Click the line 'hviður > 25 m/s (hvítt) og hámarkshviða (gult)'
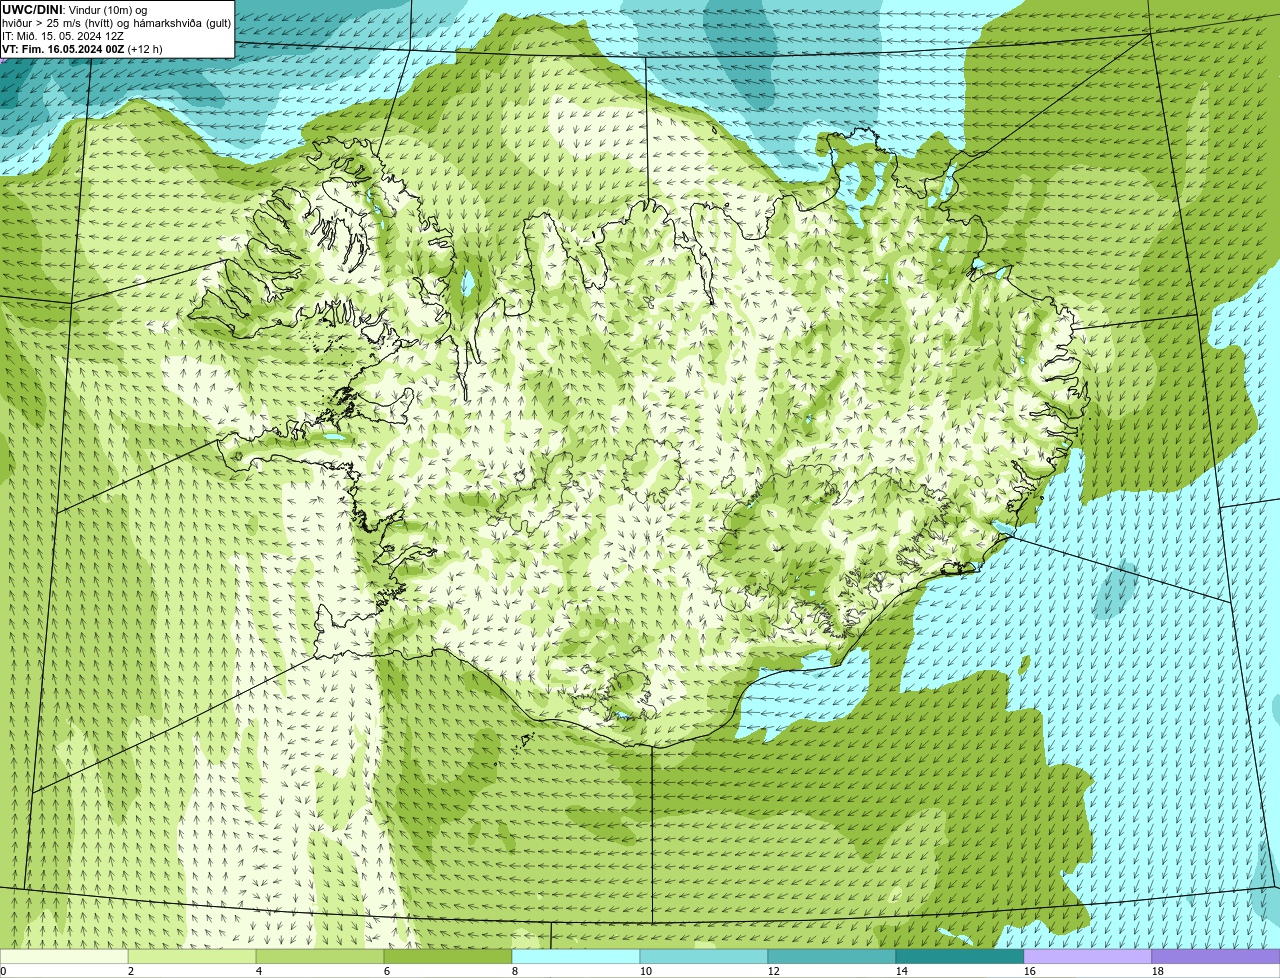The height and width of the screenshot is (978, 1280). point(116,22)
